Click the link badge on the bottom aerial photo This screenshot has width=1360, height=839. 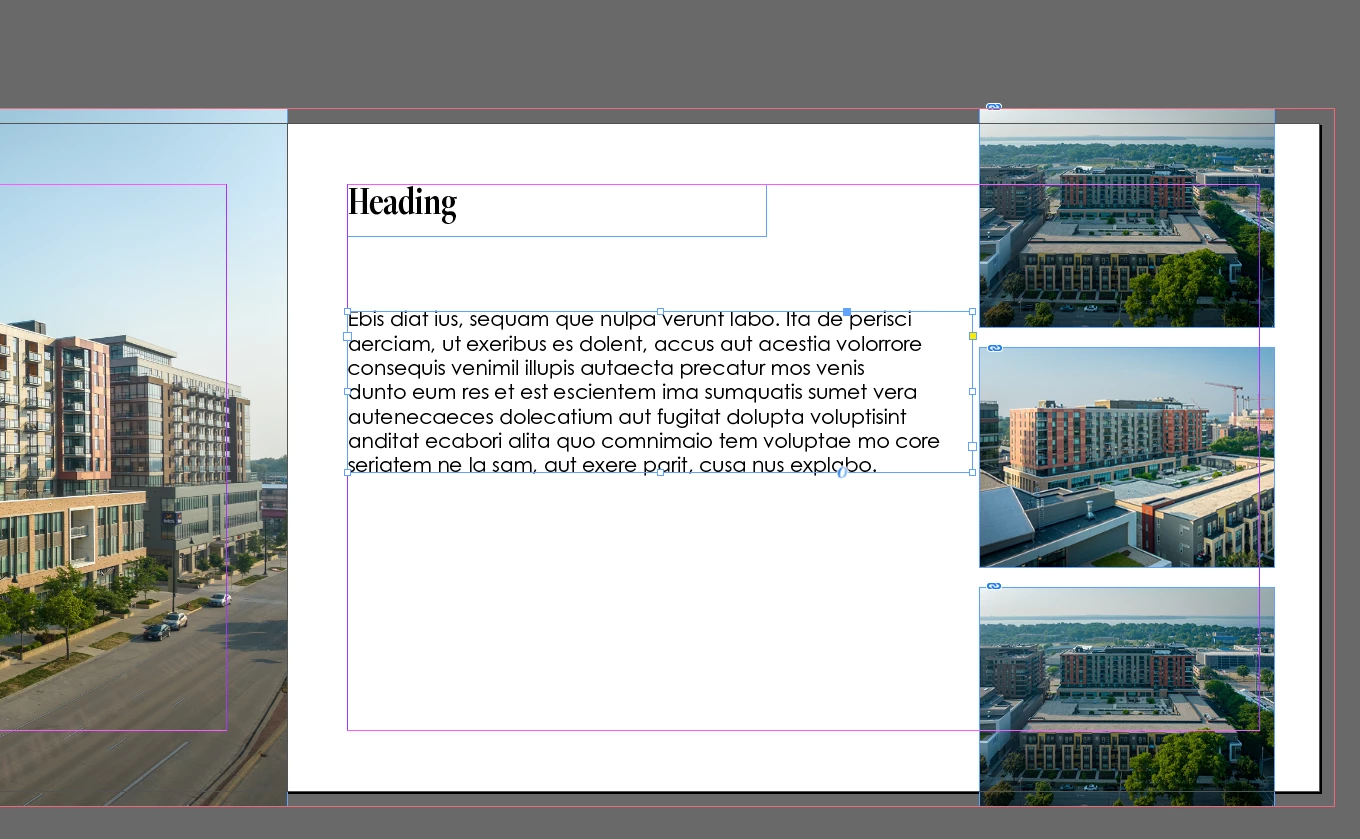click(x=994, y=586)
